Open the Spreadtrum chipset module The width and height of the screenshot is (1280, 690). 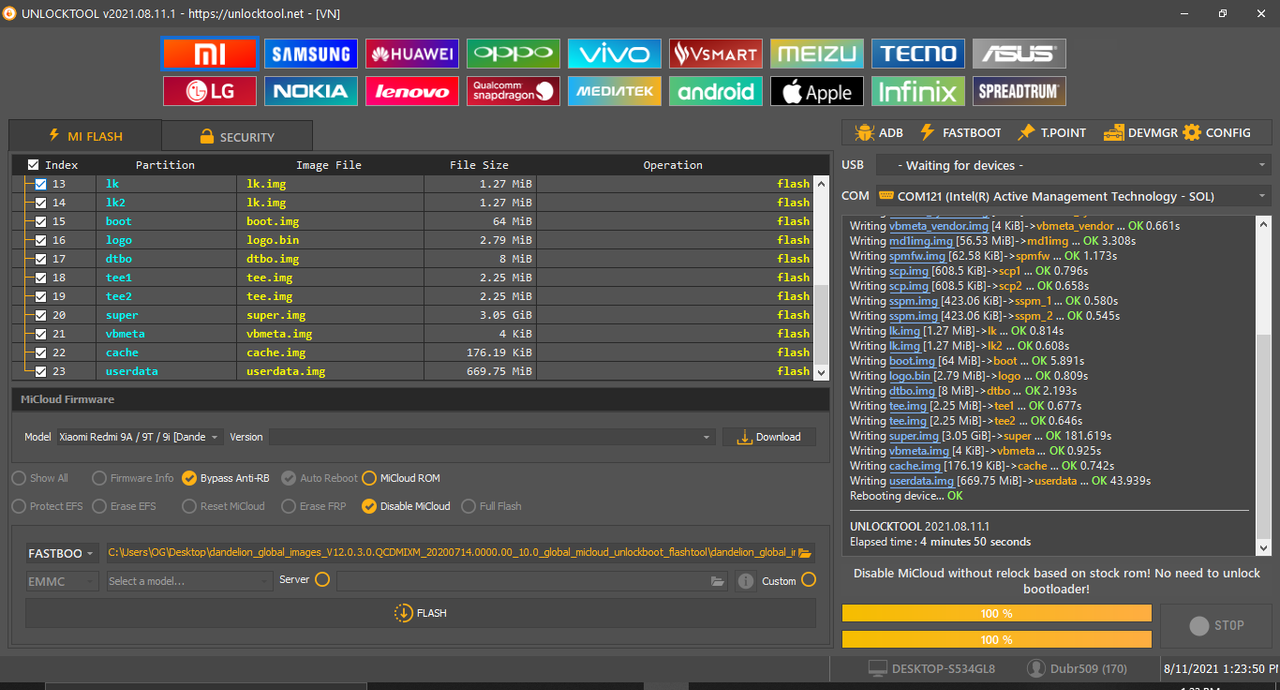pyautogui.click(x=1019, y=91)
